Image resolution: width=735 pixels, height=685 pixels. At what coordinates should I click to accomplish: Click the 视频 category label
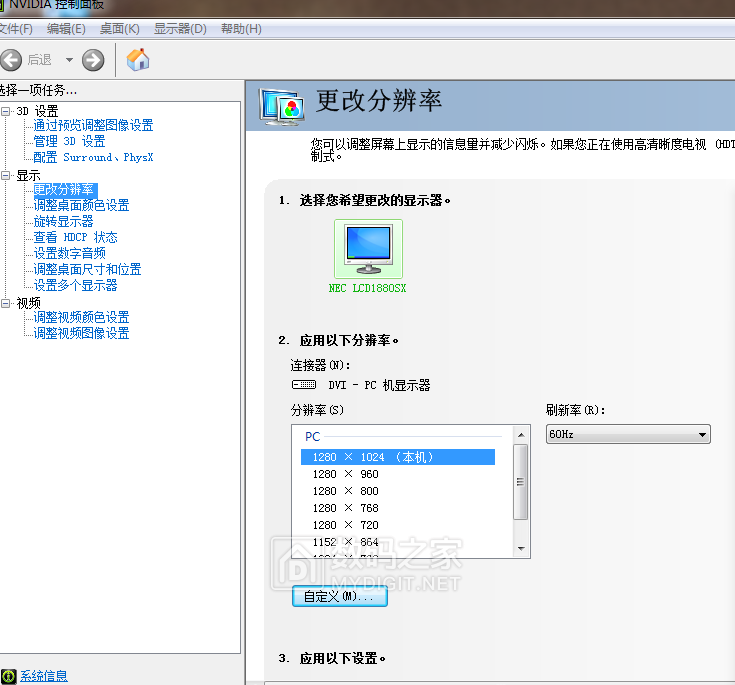pyautogui.click(x=28, y=303)
